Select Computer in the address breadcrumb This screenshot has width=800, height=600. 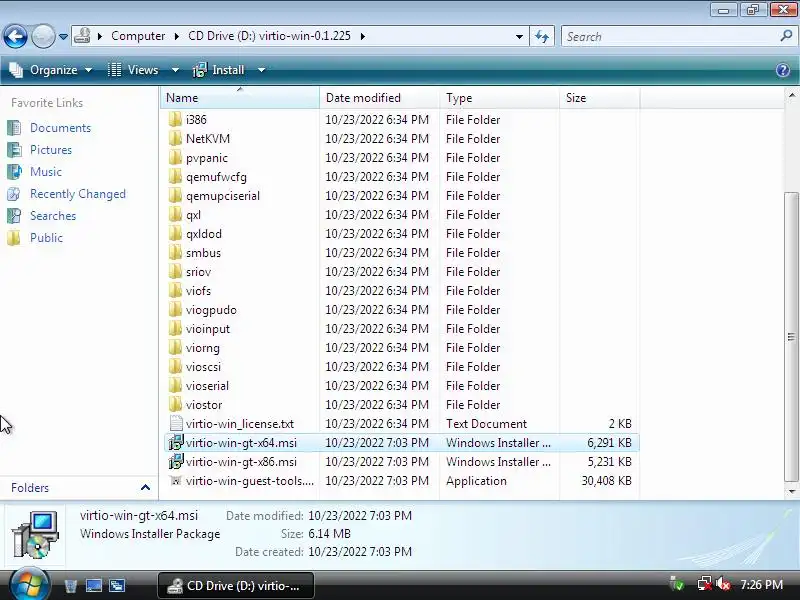138,36
